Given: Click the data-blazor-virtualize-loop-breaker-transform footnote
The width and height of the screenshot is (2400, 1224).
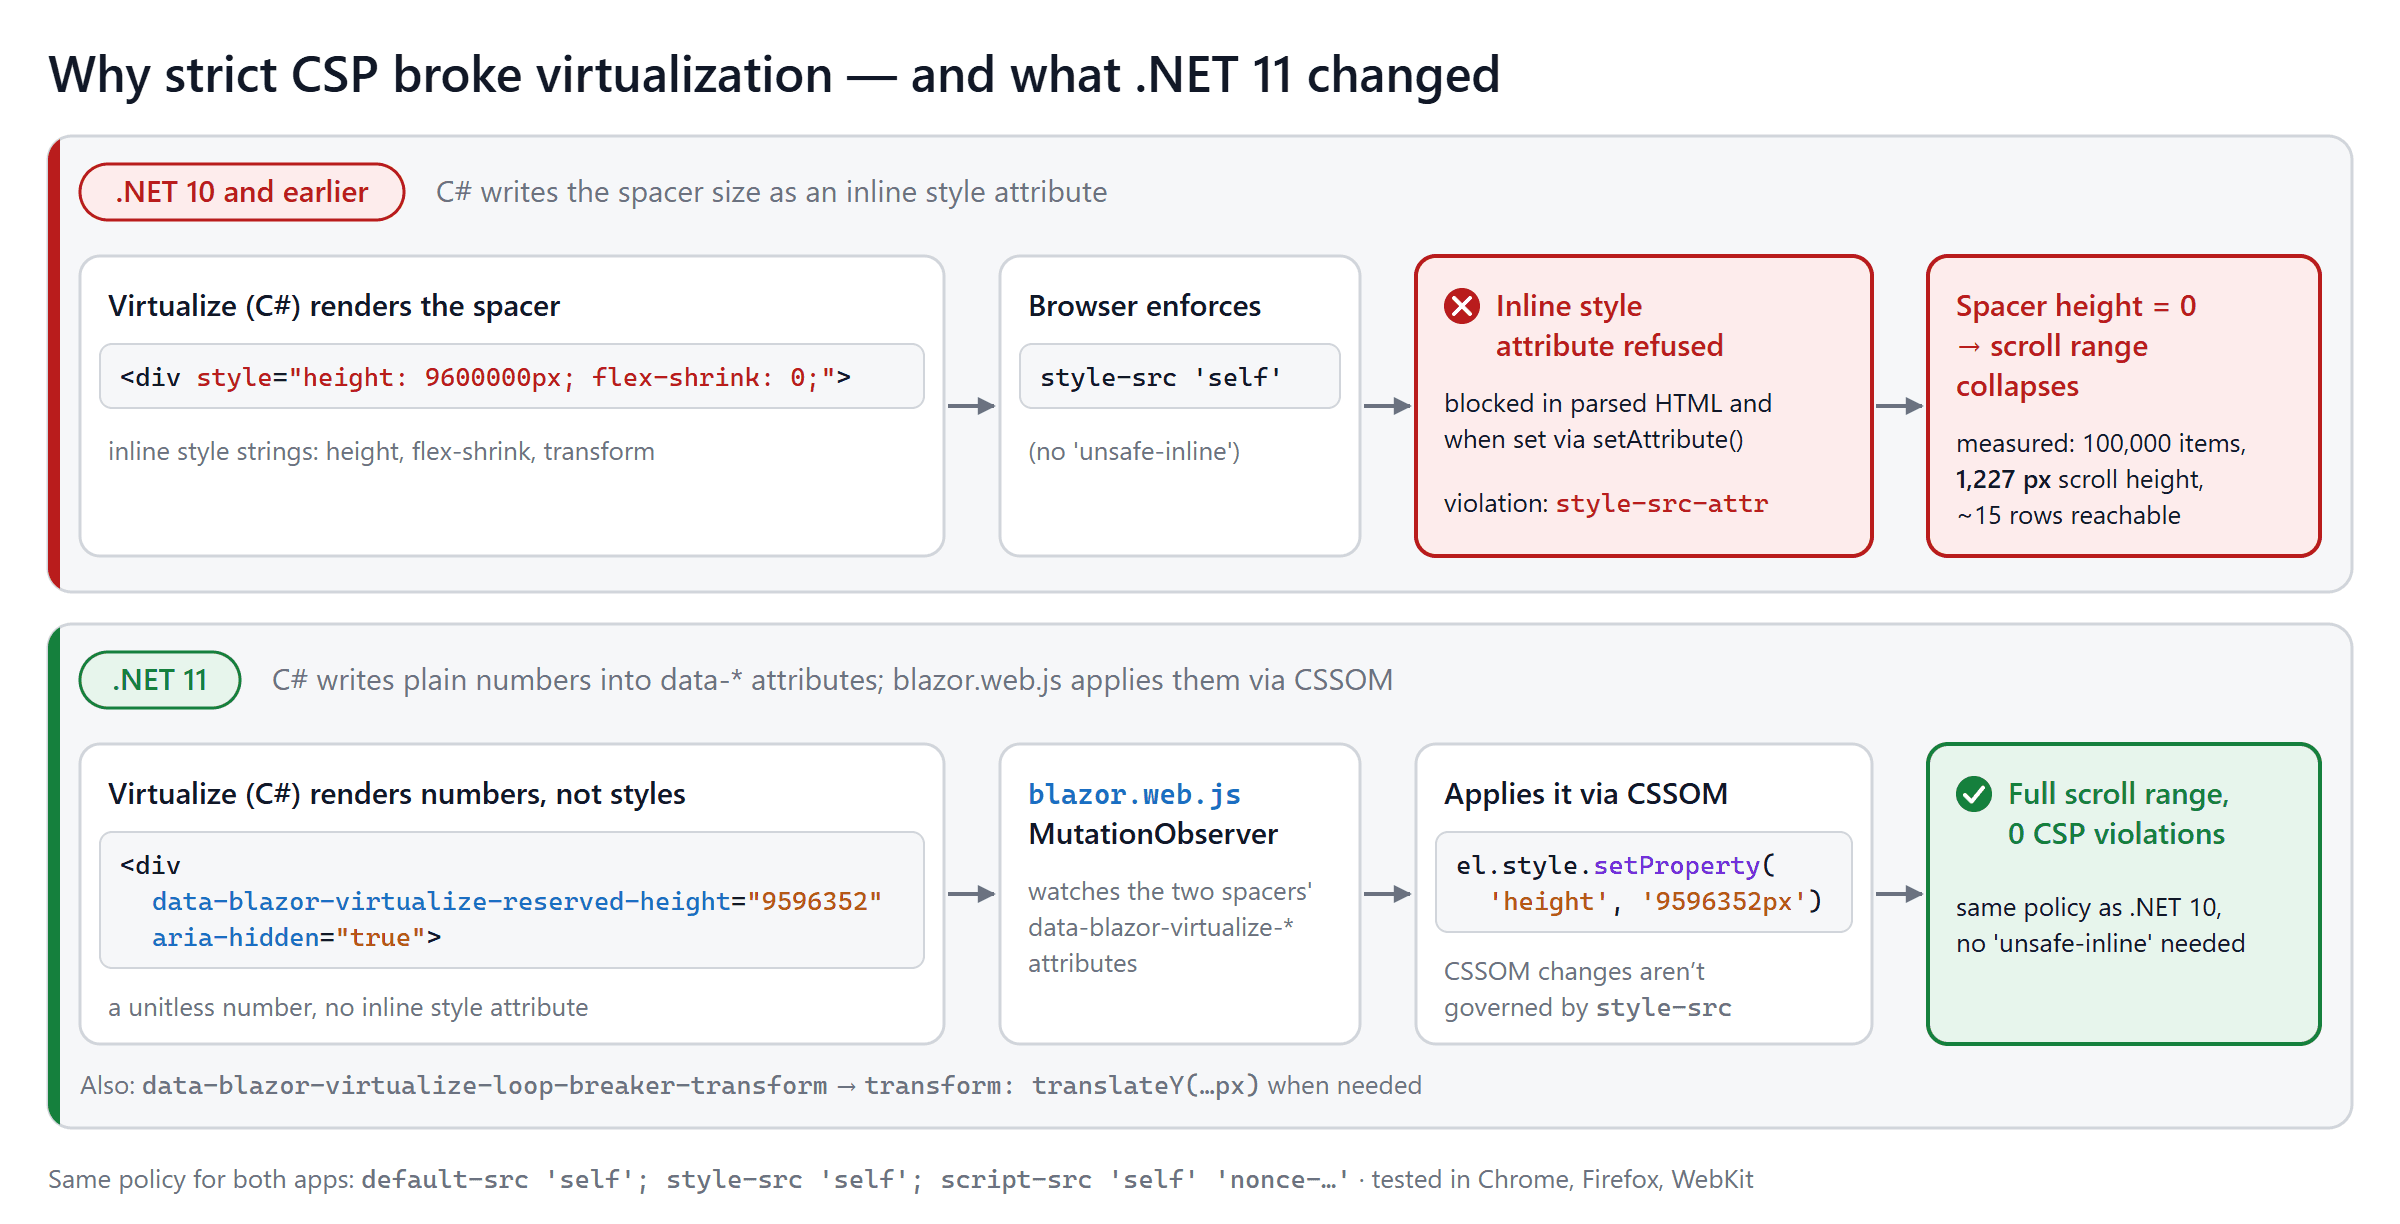Looking at the screenshot, I should [751, 1086].
